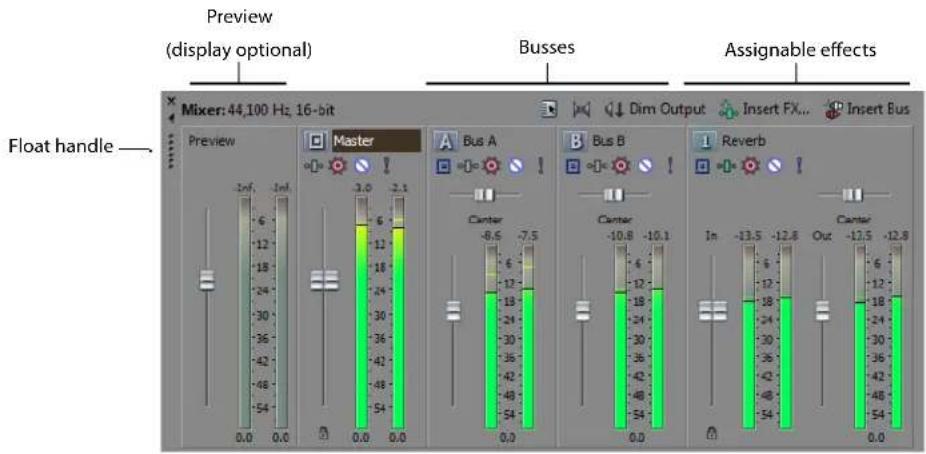Click the Master volume fader handle

(x=324, y=280)
